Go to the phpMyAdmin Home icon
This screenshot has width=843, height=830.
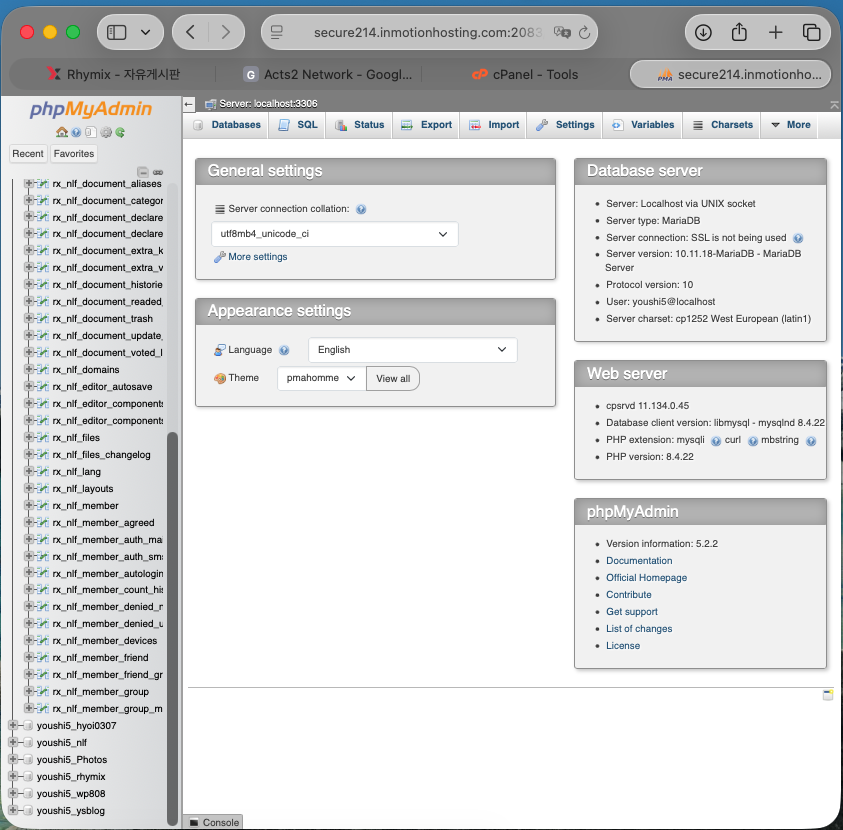(62, 132)
